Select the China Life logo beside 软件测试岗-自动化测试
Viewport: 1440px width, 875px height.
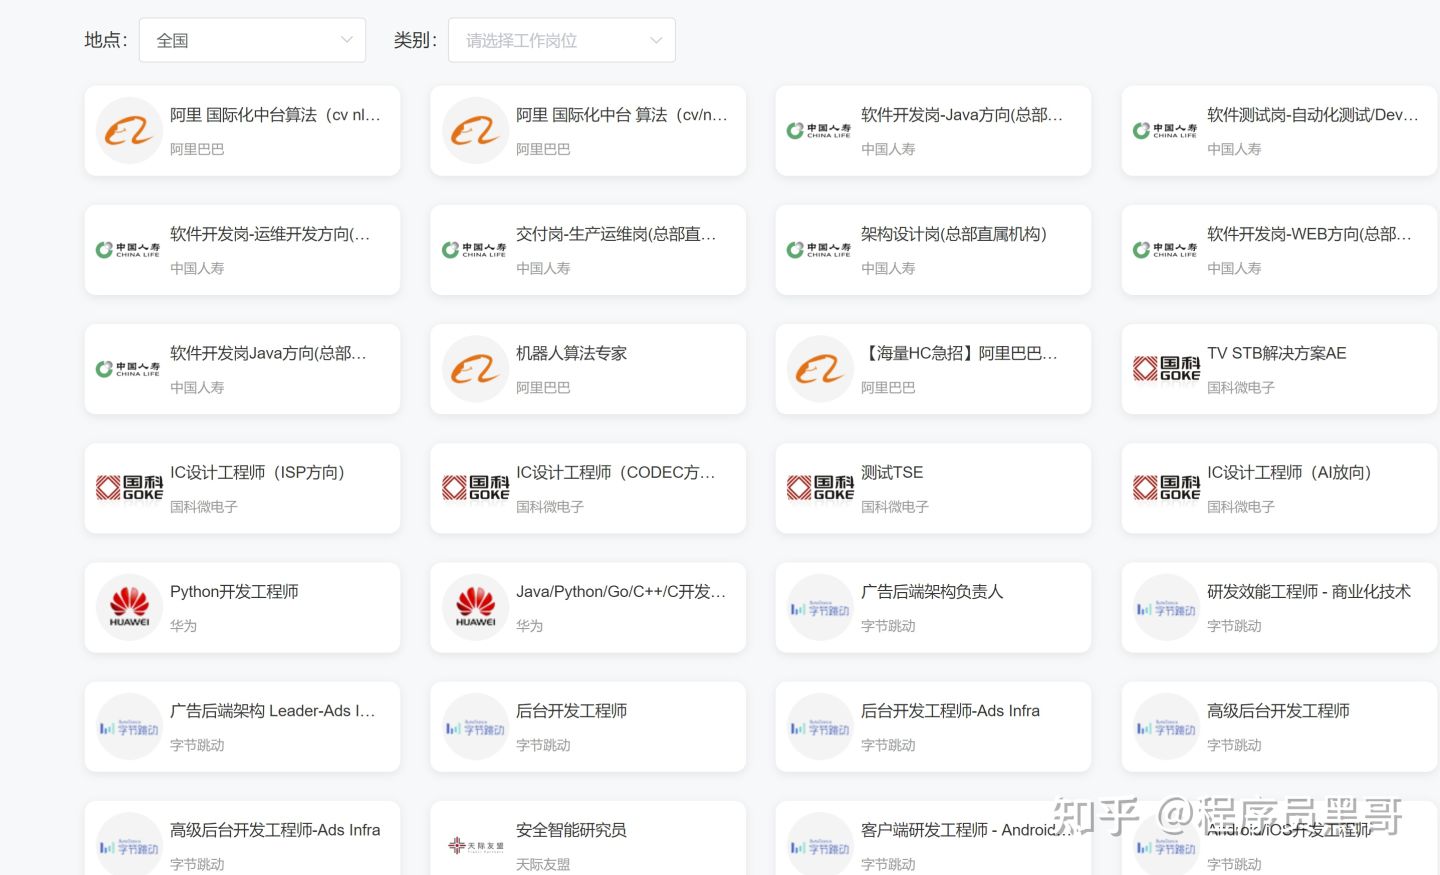pyautogui.click(x=1166, y=131)
